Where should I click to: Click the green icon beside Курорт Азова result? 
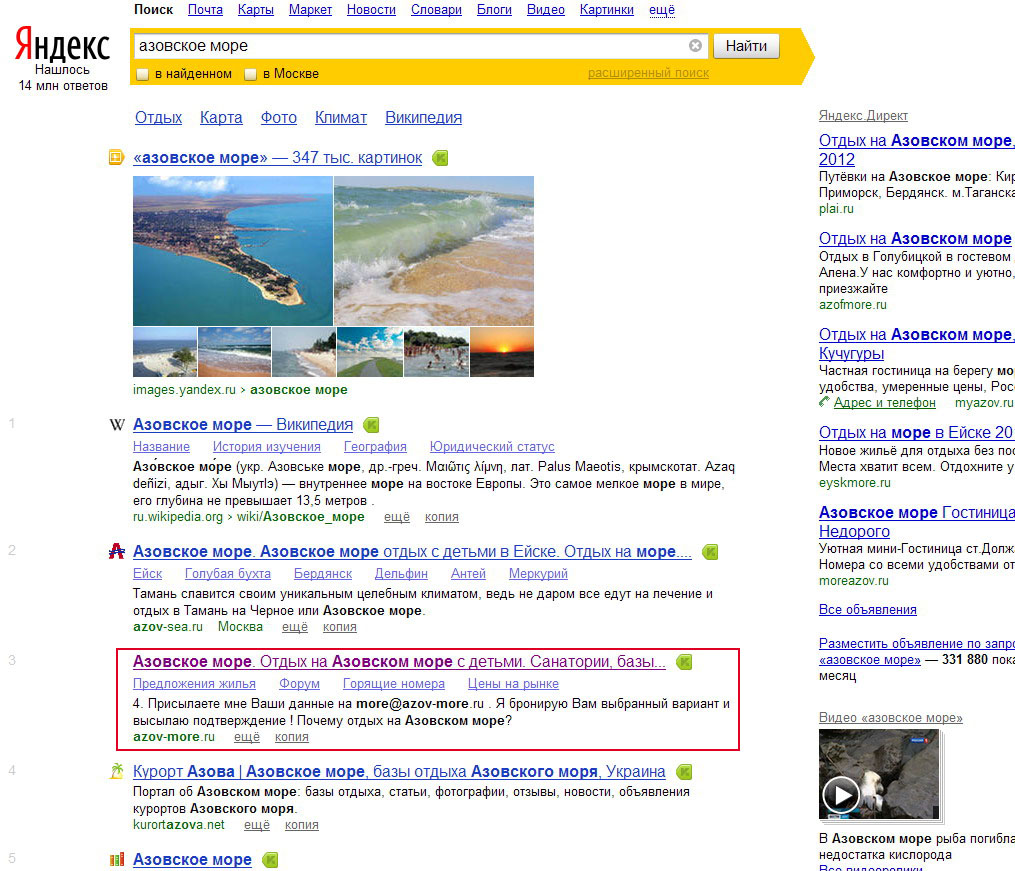coord(684,771)
